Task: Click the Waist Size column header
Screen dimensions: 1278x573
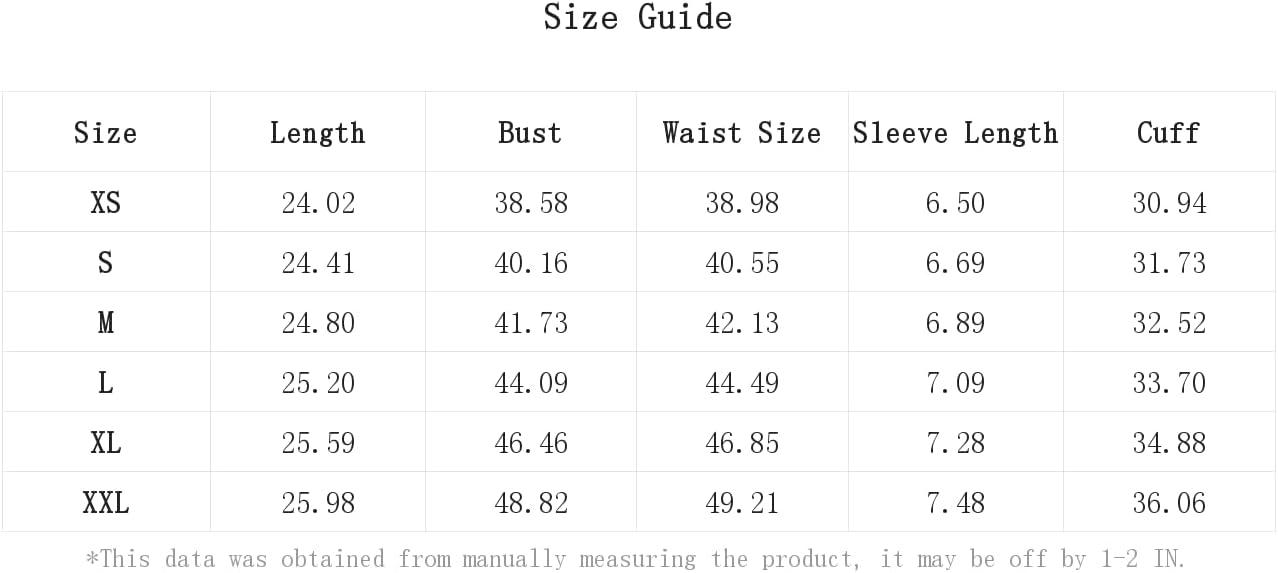Action: [x=742, y=133]
